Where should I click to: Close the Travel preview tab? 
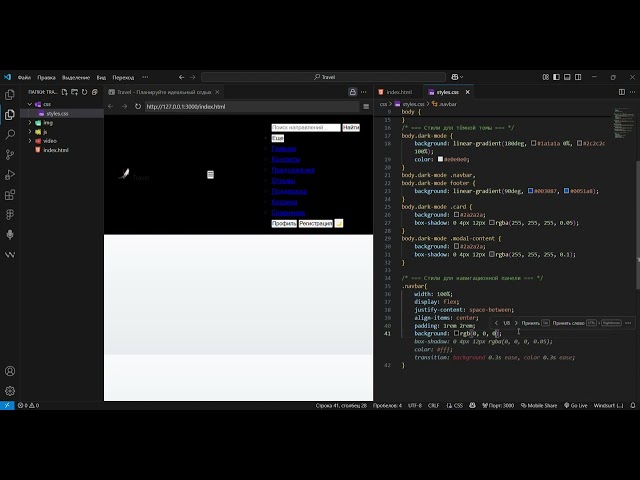point(218,92)
